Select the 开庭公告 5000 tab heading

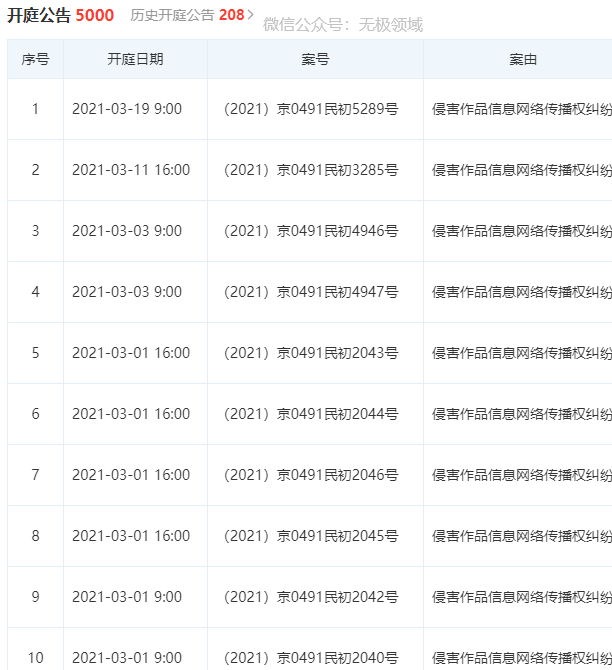(x=60, y=16)
